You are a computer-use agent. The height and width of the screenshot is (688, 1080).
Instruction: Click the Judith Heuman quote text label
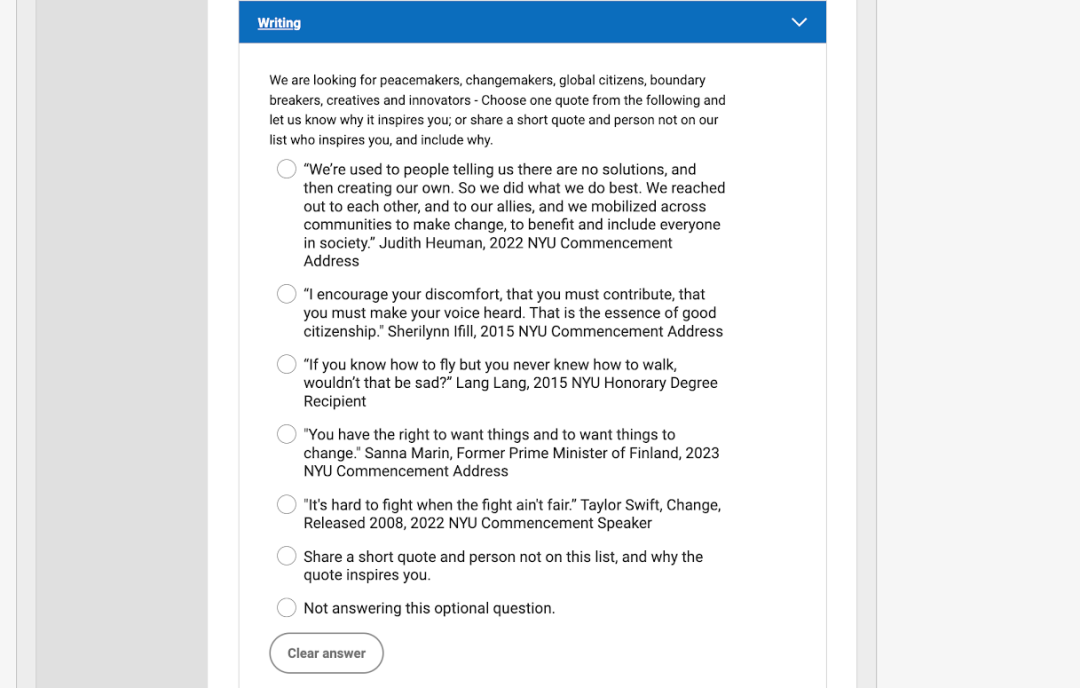(x=514, y=215)
